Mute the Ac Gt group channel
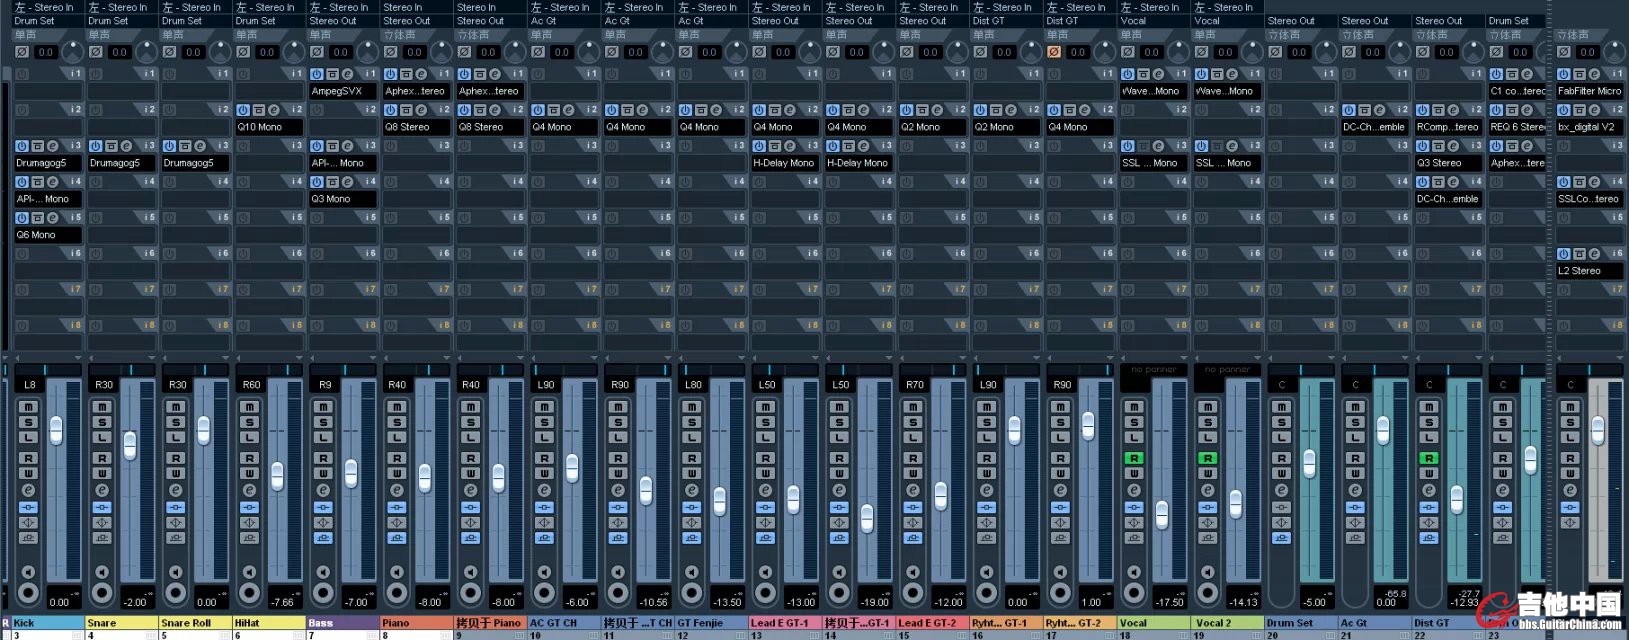This screenshot has height=640, width=1629. [1355, 407]
